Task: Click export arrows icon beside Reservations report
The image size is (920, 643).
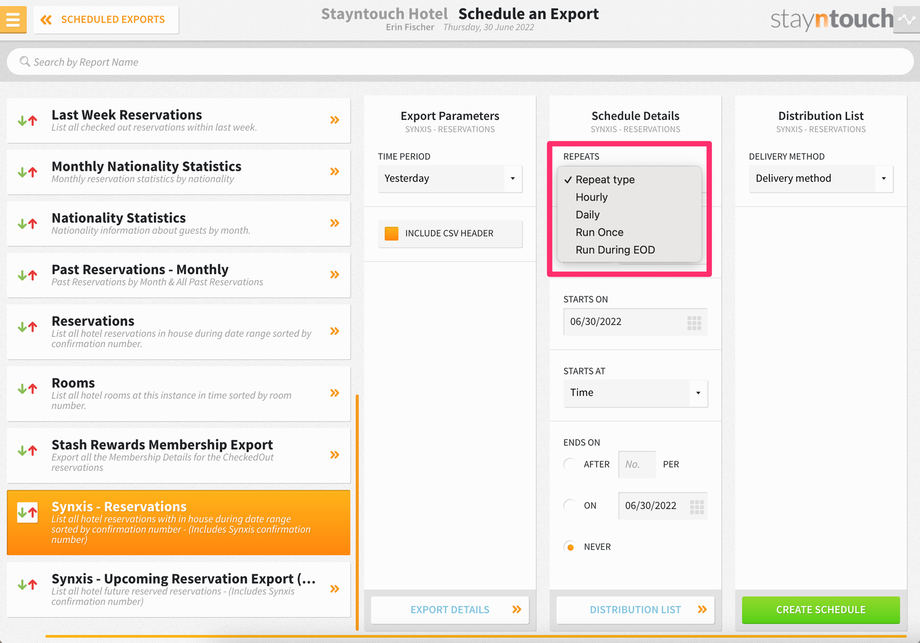Action: 27,327
